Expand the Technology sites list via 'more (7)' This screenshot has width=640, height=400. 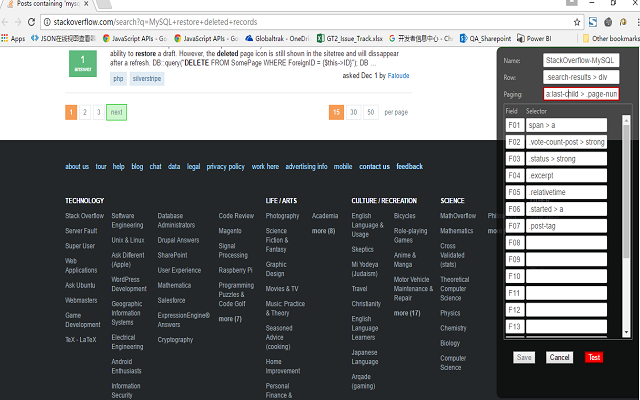(x=230, y=319)
